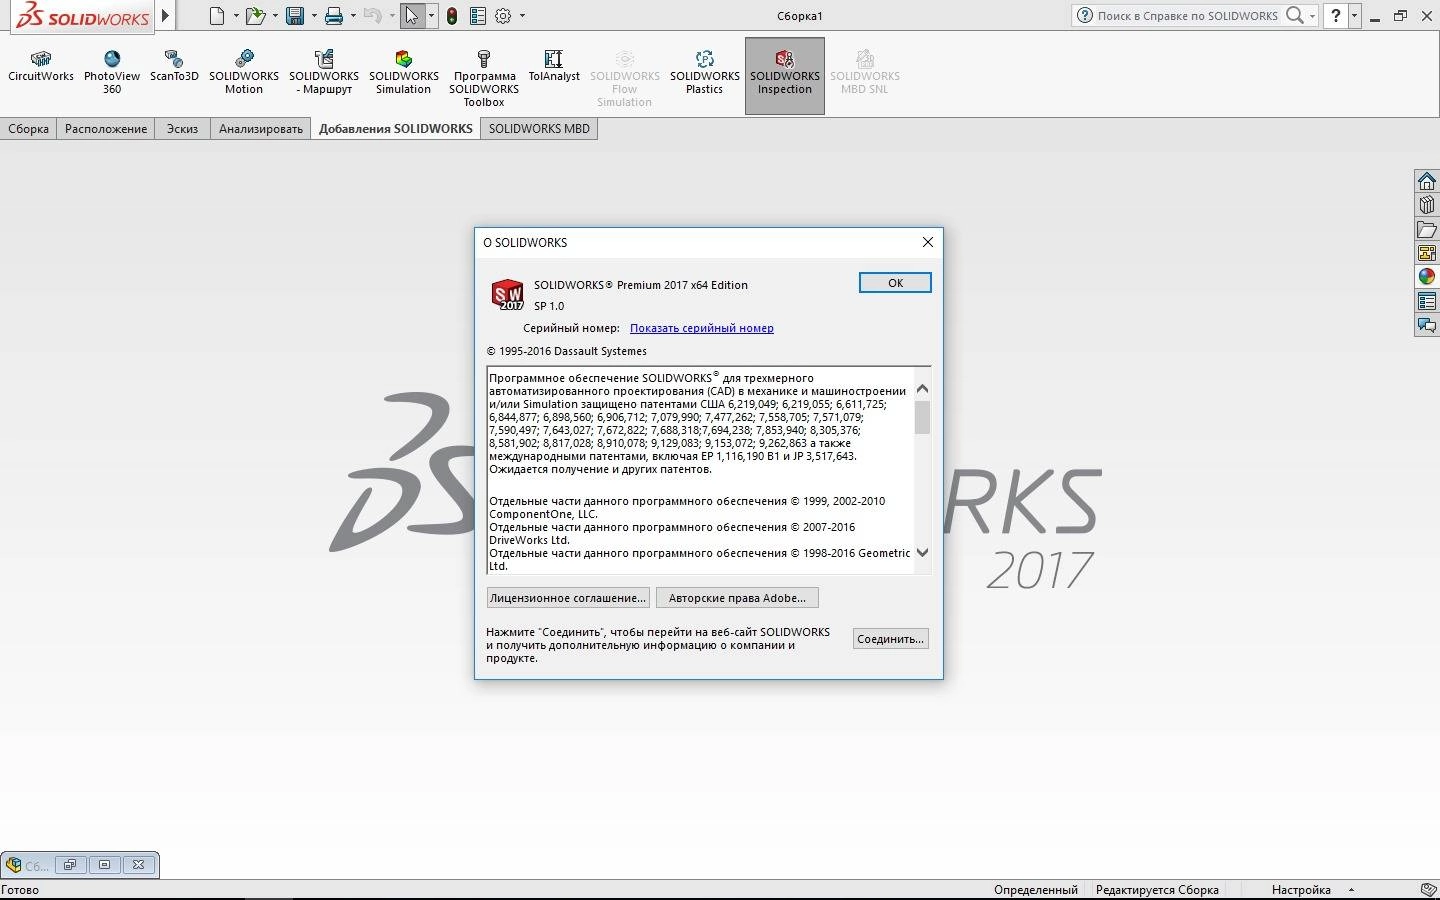Click the Help question mark button

pyautogui.click(x=1336, y=16)
